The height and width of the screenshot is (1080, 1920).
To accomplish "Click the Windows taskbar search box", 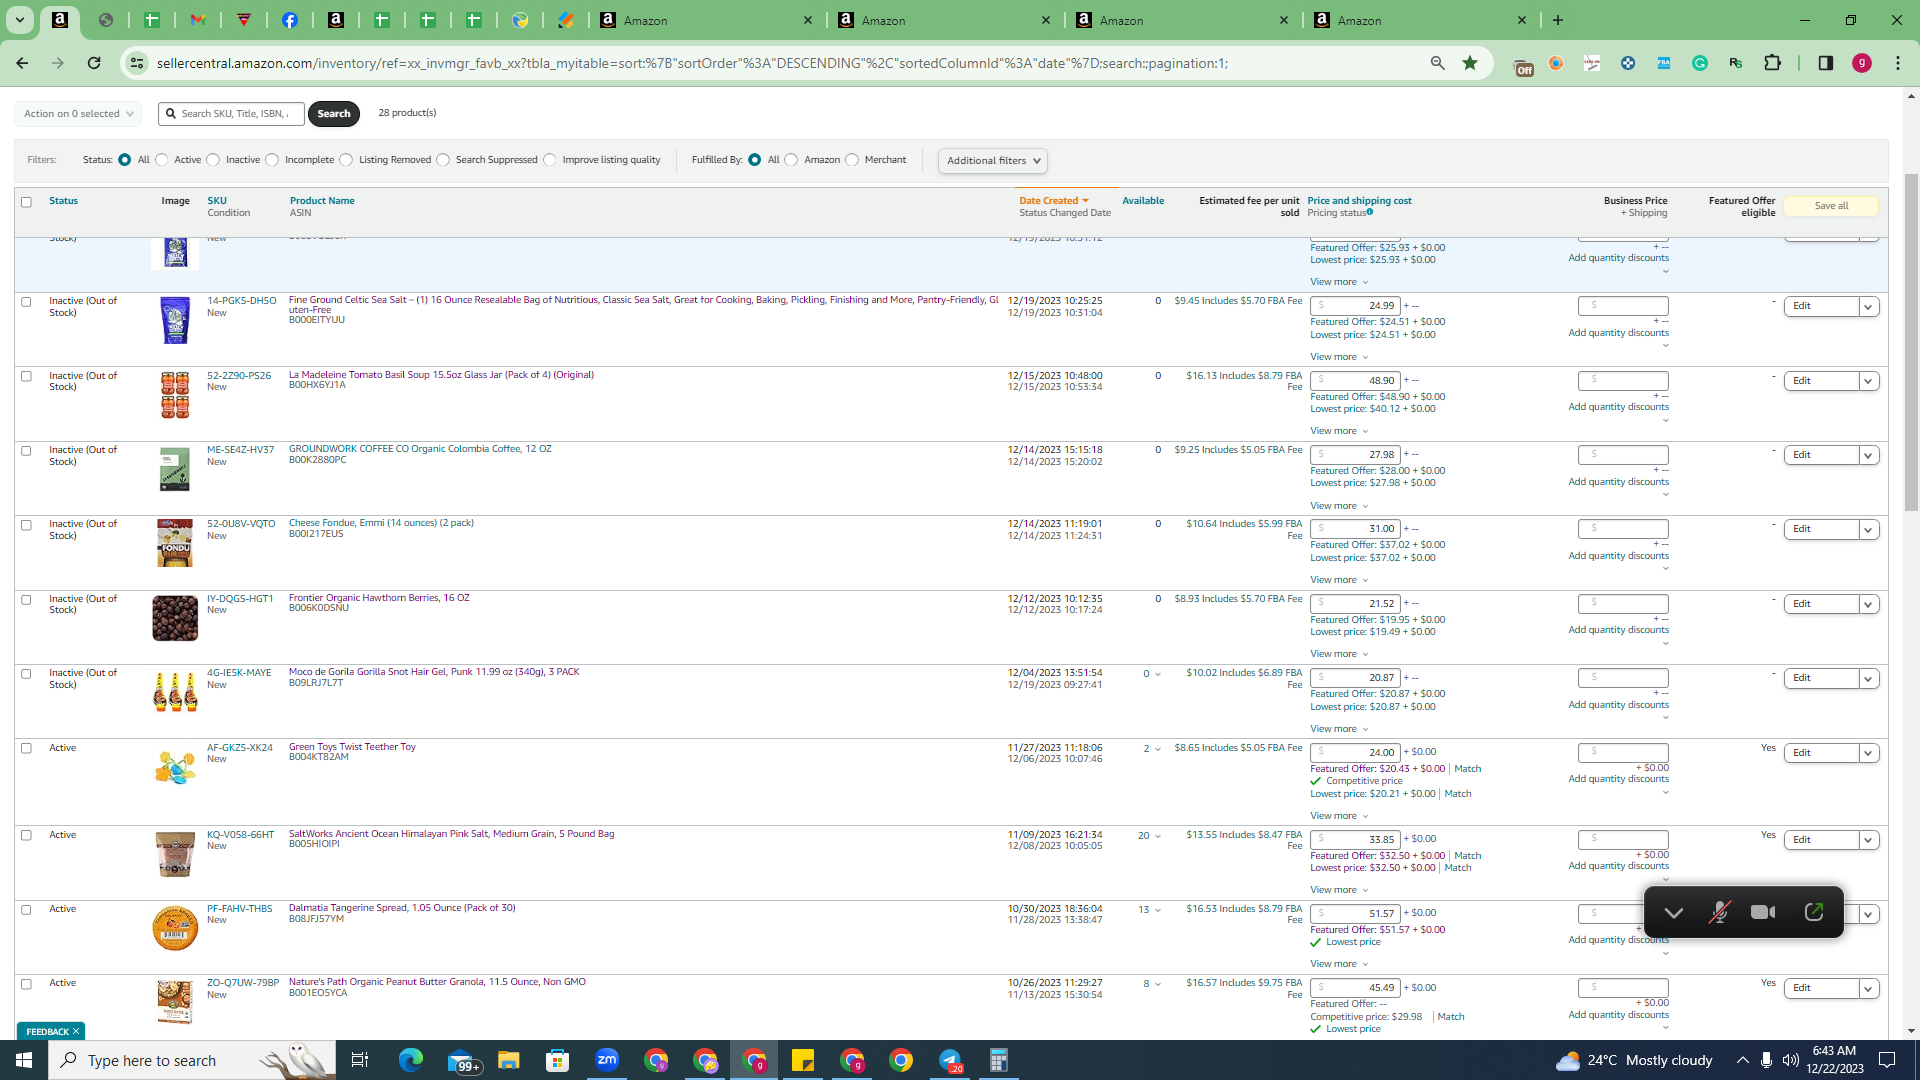I will tap(190, 1060).
